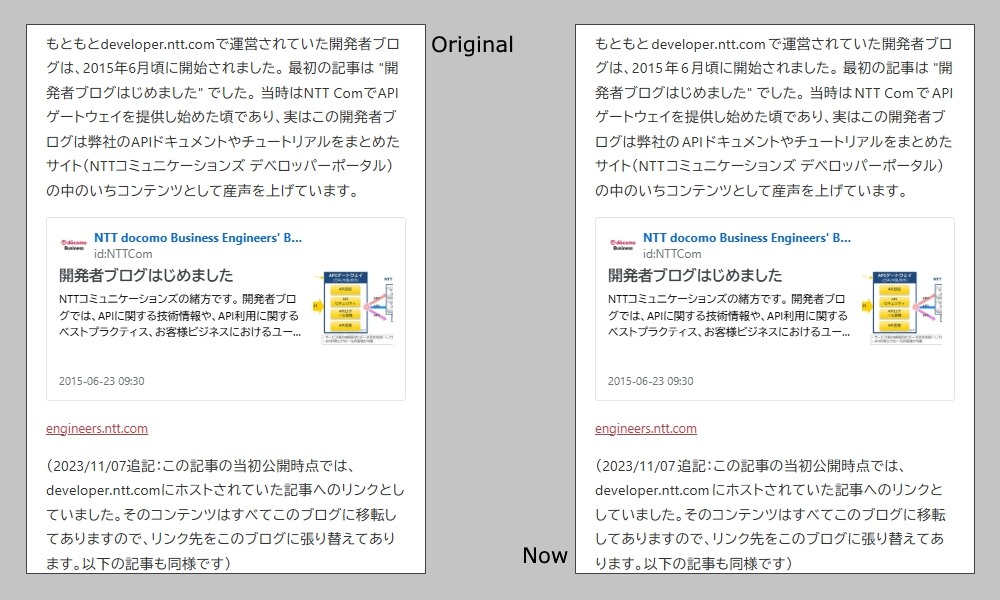Click opening paragraph text in Original panel
The width and height of the screenshot is (1000, 600).
click(x=223, y=117)
